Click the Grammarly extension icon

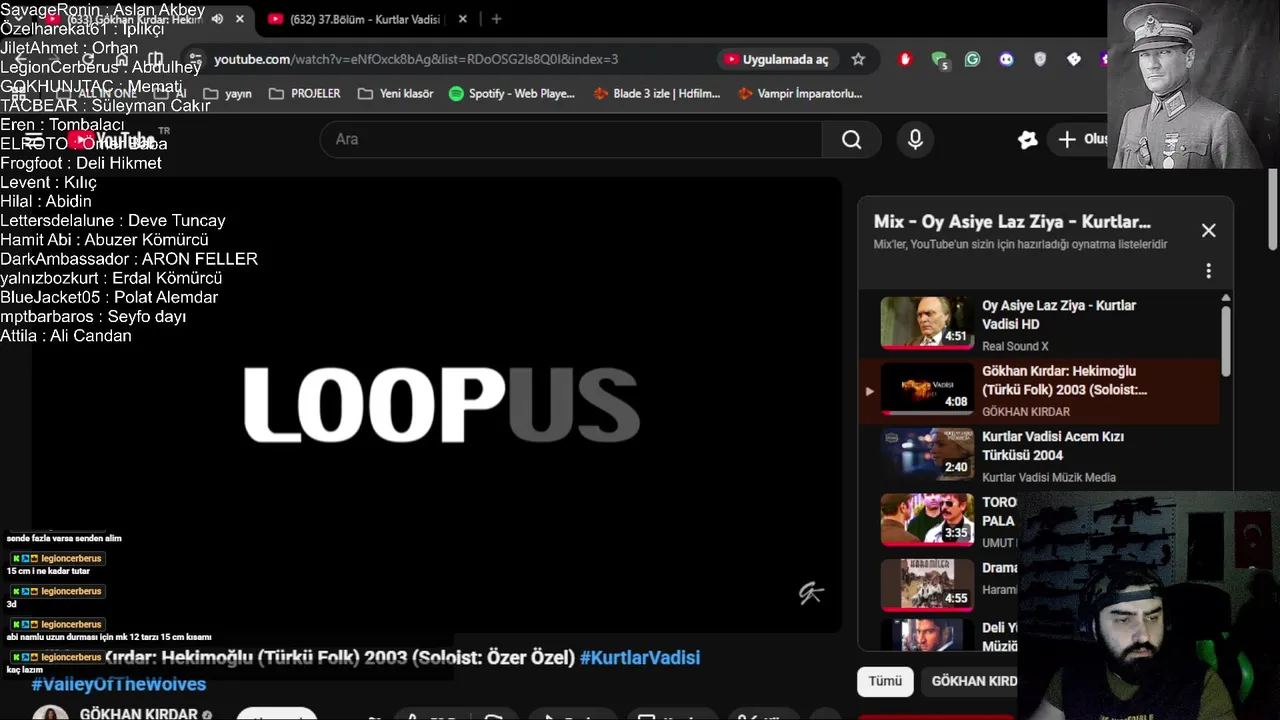(x=972, y=59)
